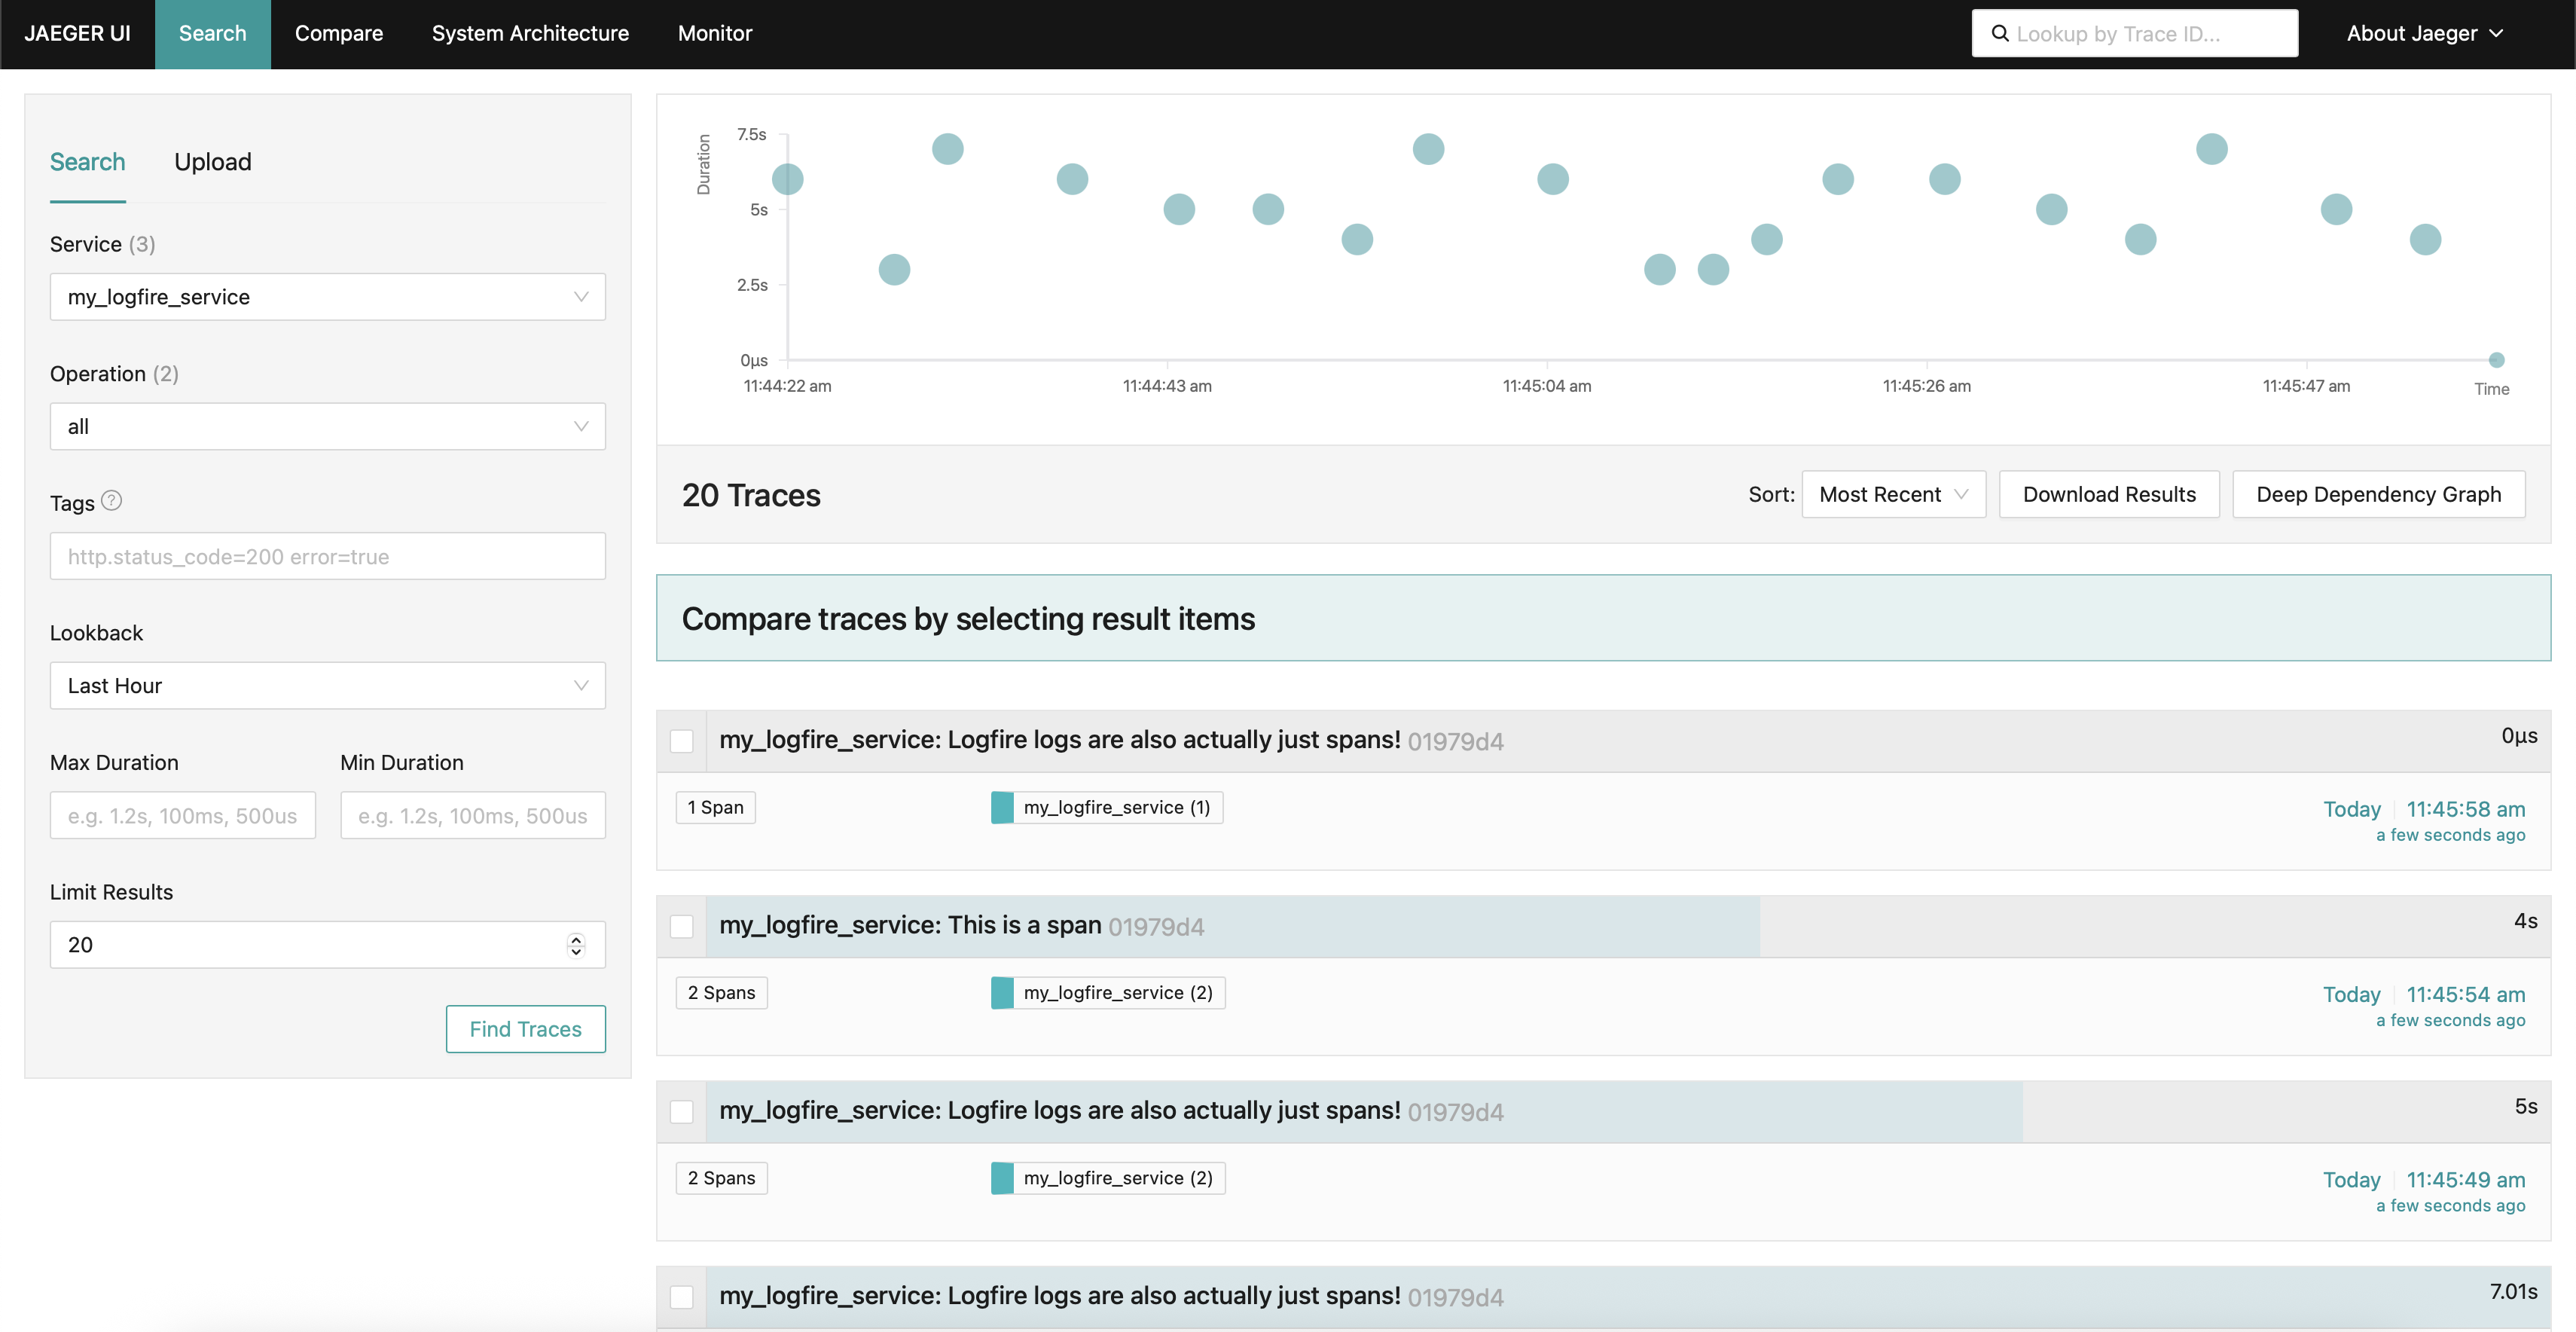The width and height of the screenshot is (2576, 1332).
Task: Click the JAEGER UI logo text
Action: [77, 34]
